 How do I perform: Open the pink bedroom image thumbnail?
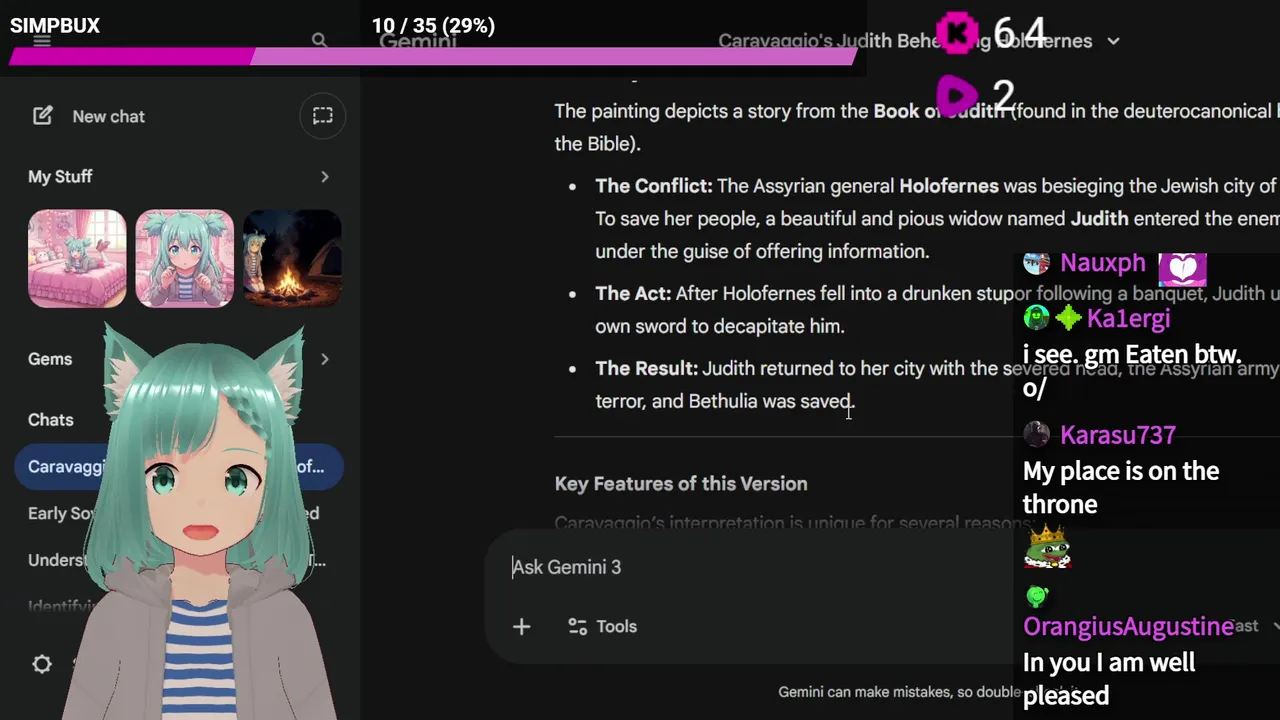pyautogui.click(x=77, y=258)
